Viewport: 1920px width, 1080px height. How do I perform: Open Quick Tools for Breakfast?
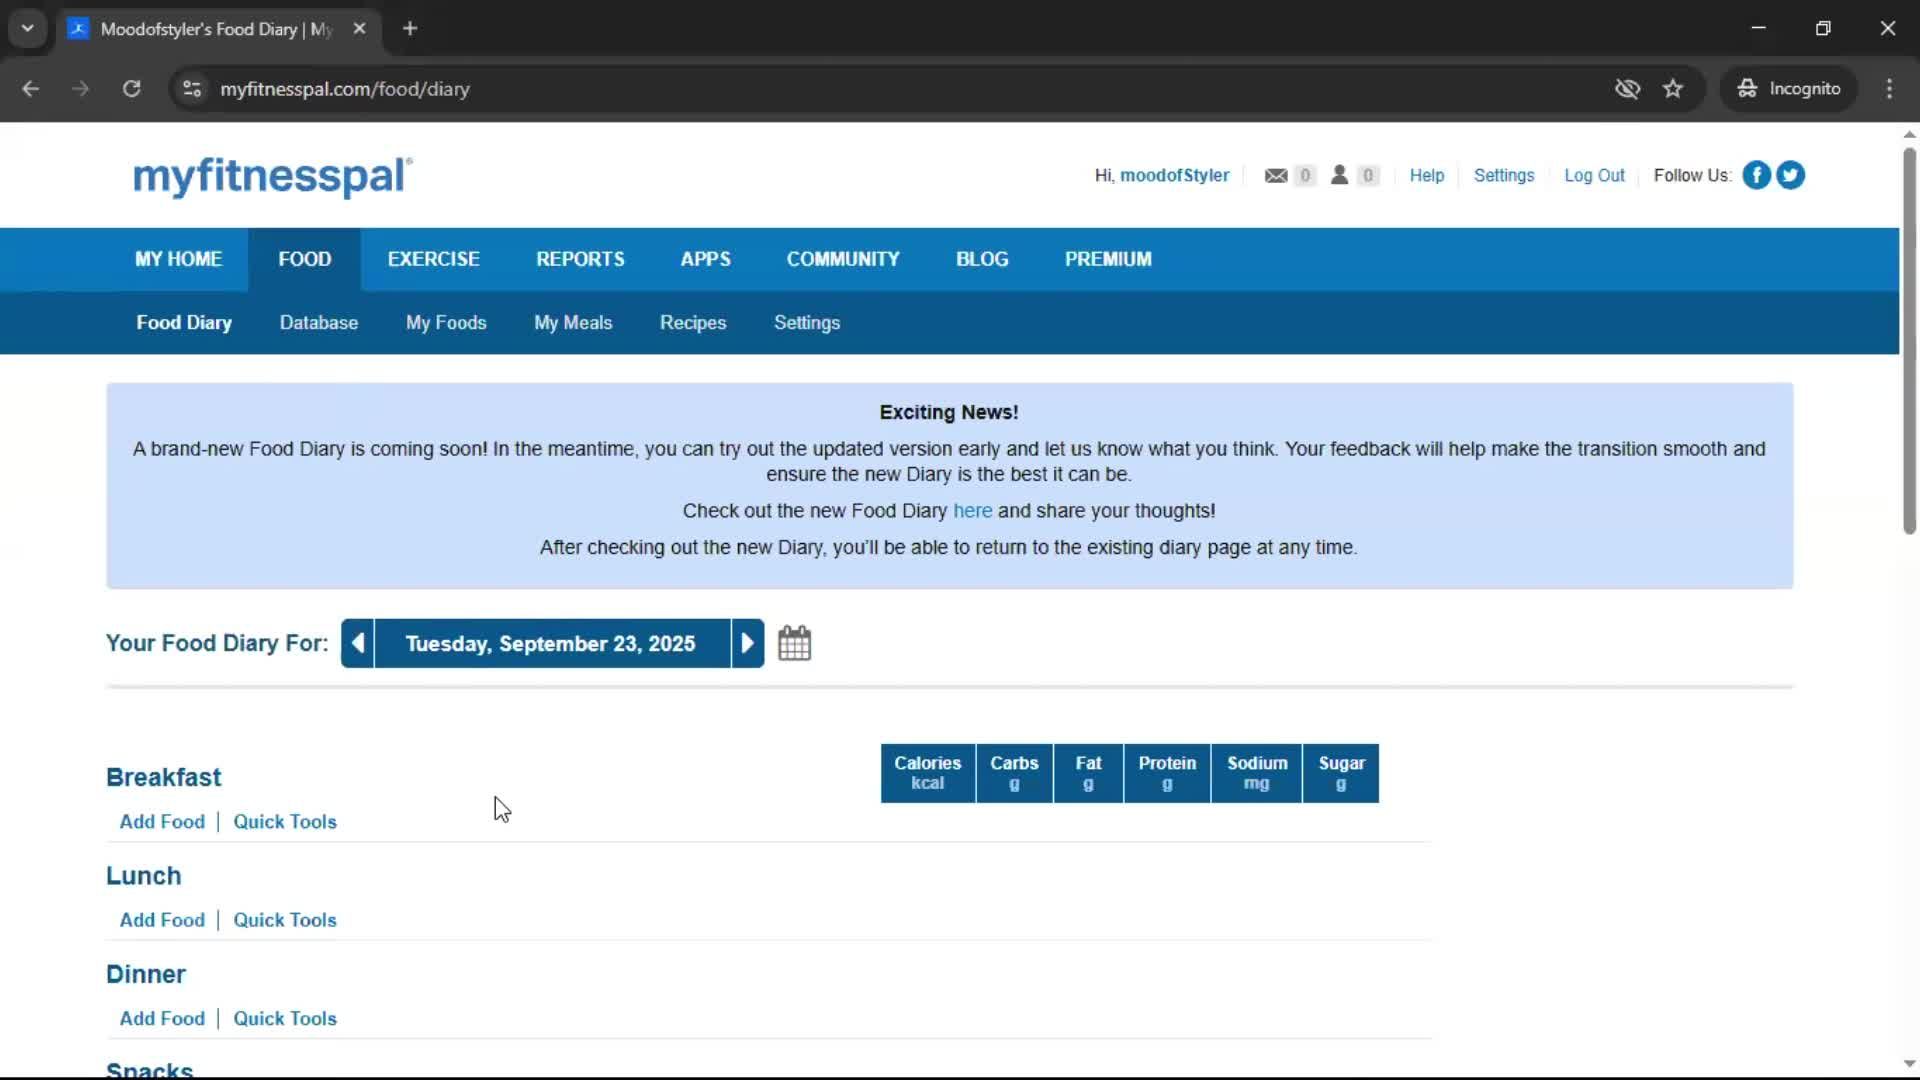[x=285, y=822]
